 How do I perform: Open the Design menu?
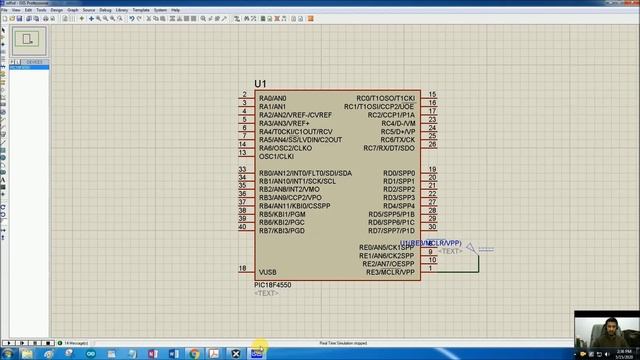57,10
